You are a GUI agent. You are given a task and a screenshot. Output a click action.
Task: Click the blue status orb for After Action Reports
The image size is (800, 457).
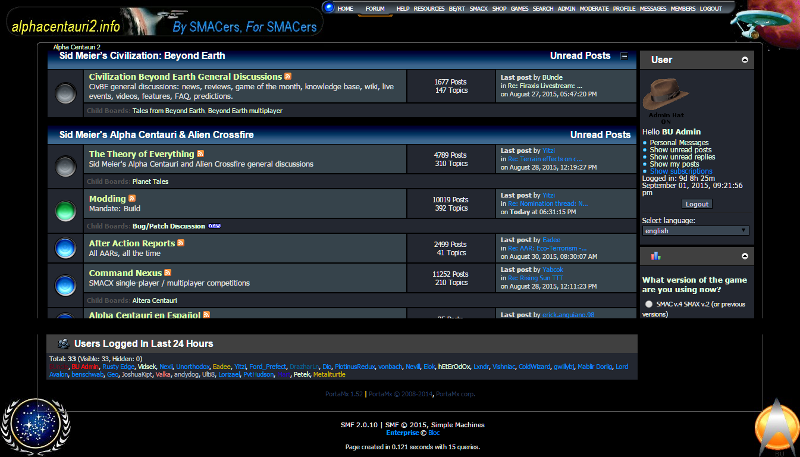click(66, 246)
